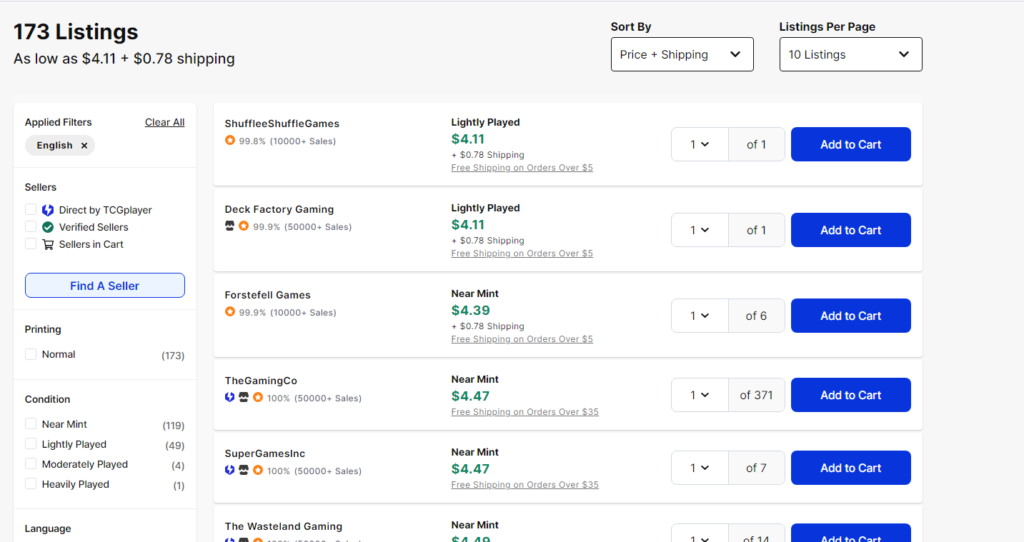Open Deck Factory Gaming free shipping link
This screenshot has width=1024, height=542.
(x=522, y=253)
